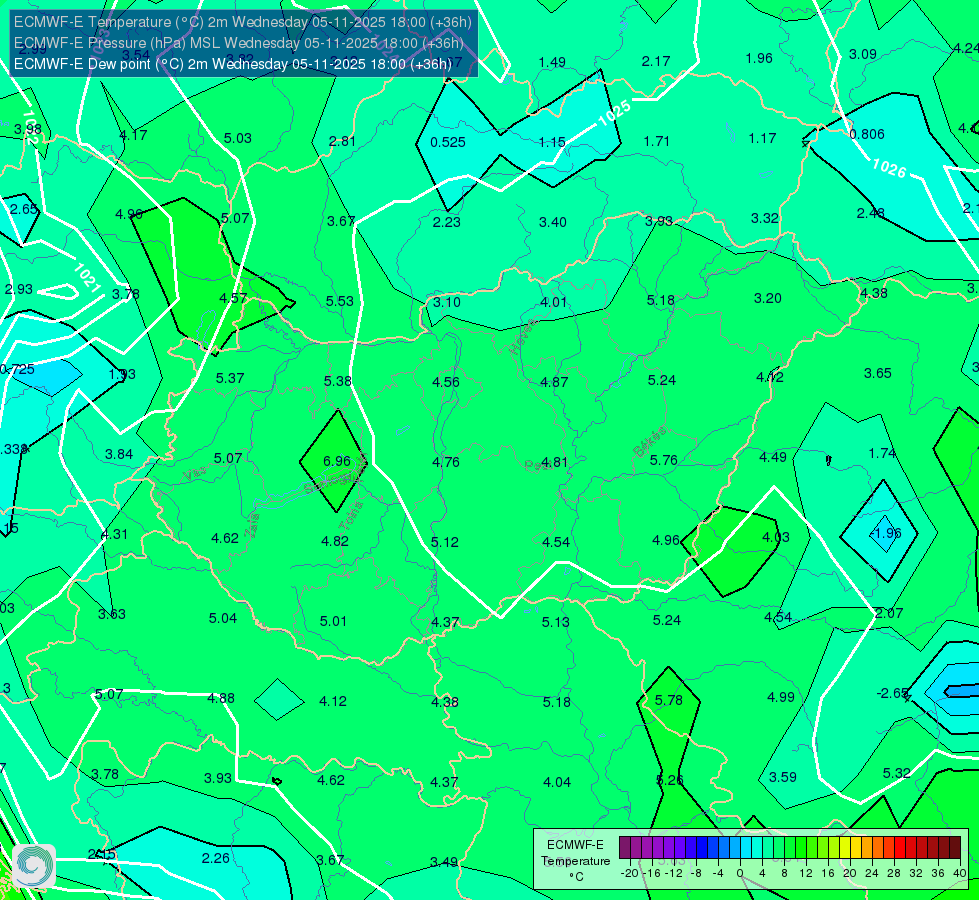Click the Zala county label
This screenshot has height=900, width=979.
pyautogui.click(x=252, y=527)
